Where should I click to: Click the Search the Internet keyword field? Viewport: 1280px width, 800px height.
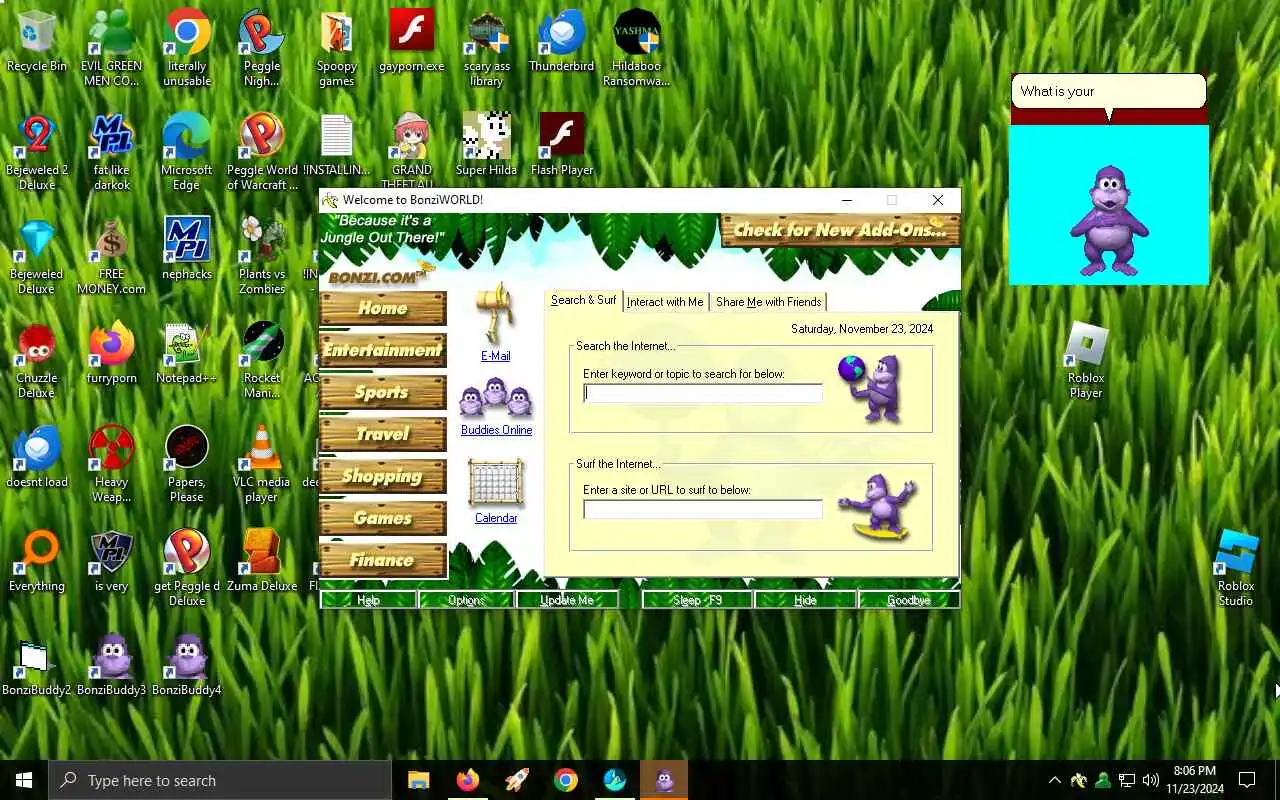click(703, 393)
